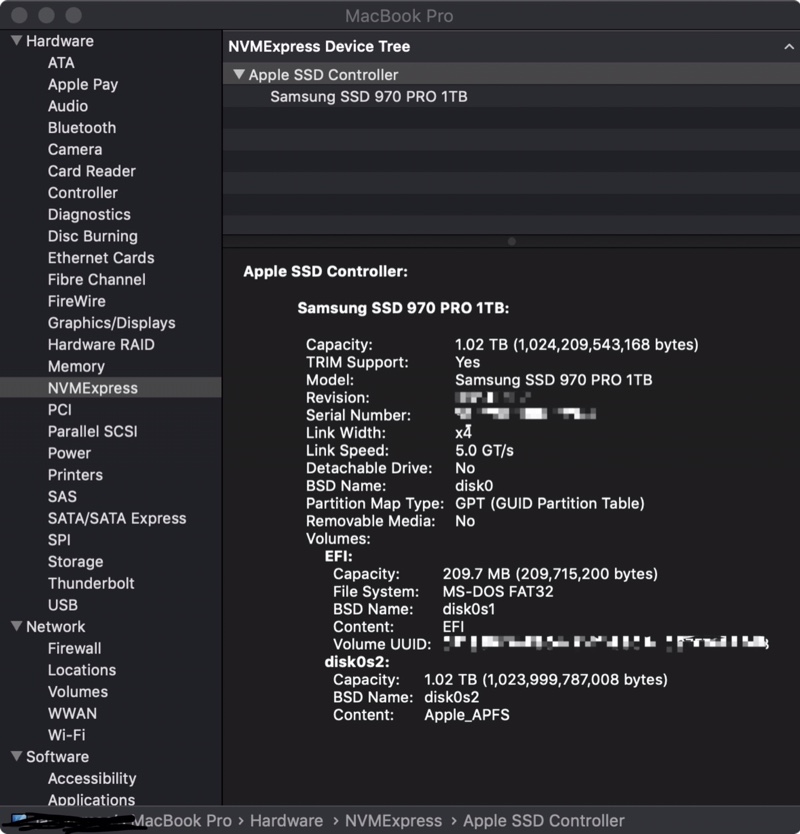Viewport: 800px width, 834px height.
Task: Collapse the Software section triangle
Action: point(16,756)
